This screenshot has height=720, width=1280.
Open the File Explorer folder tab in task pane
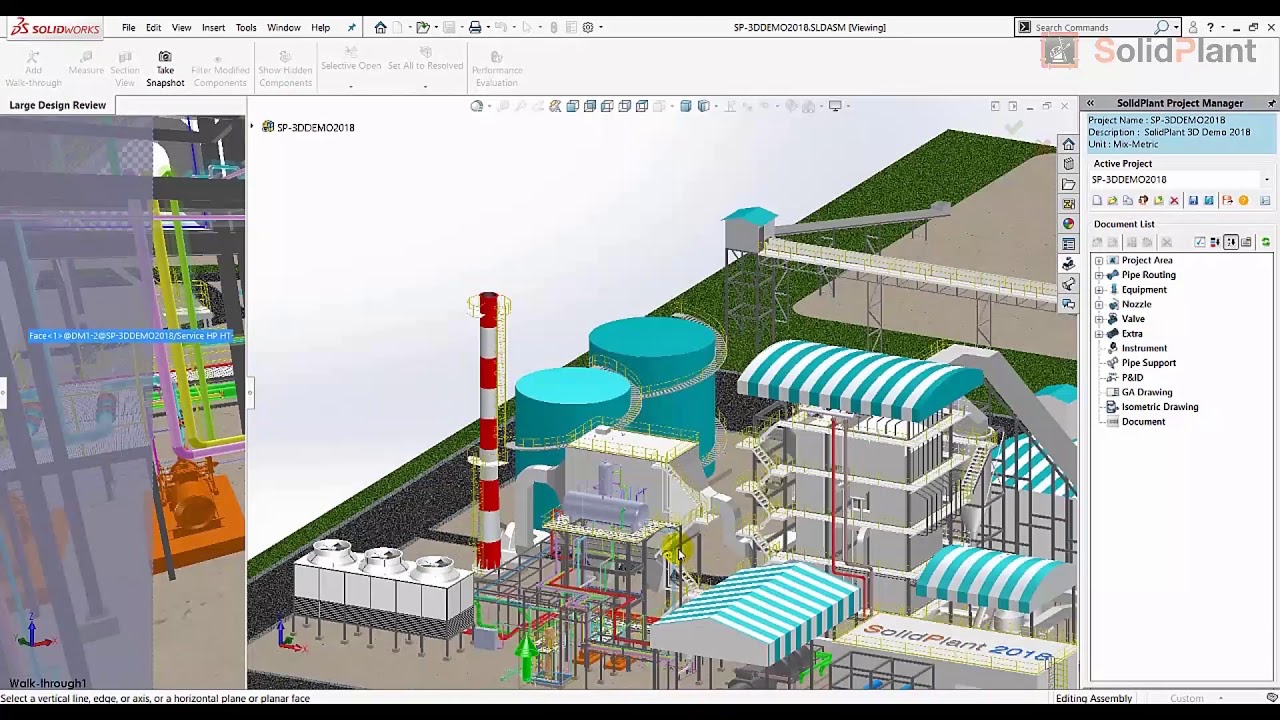point(1069,184)
